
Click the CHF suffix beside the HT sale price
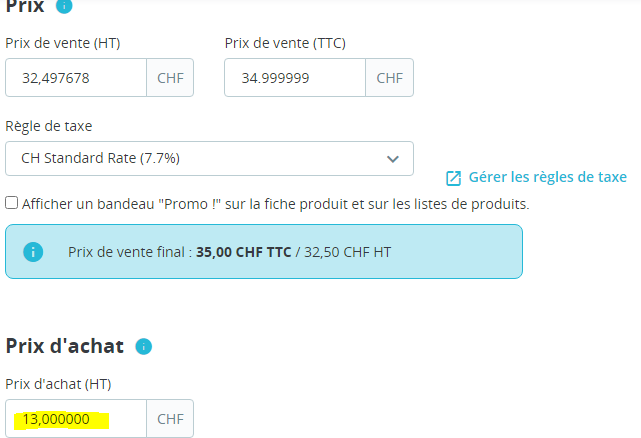click(x=170, y=78)
